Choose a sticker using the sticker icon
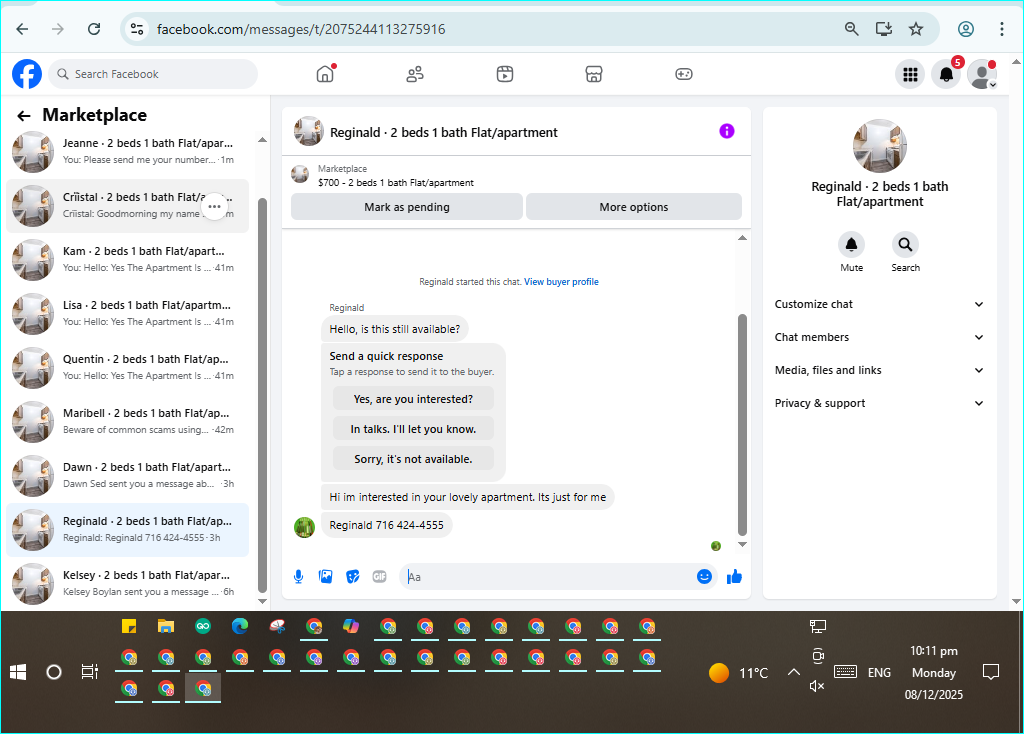 [x=353, y=577]
